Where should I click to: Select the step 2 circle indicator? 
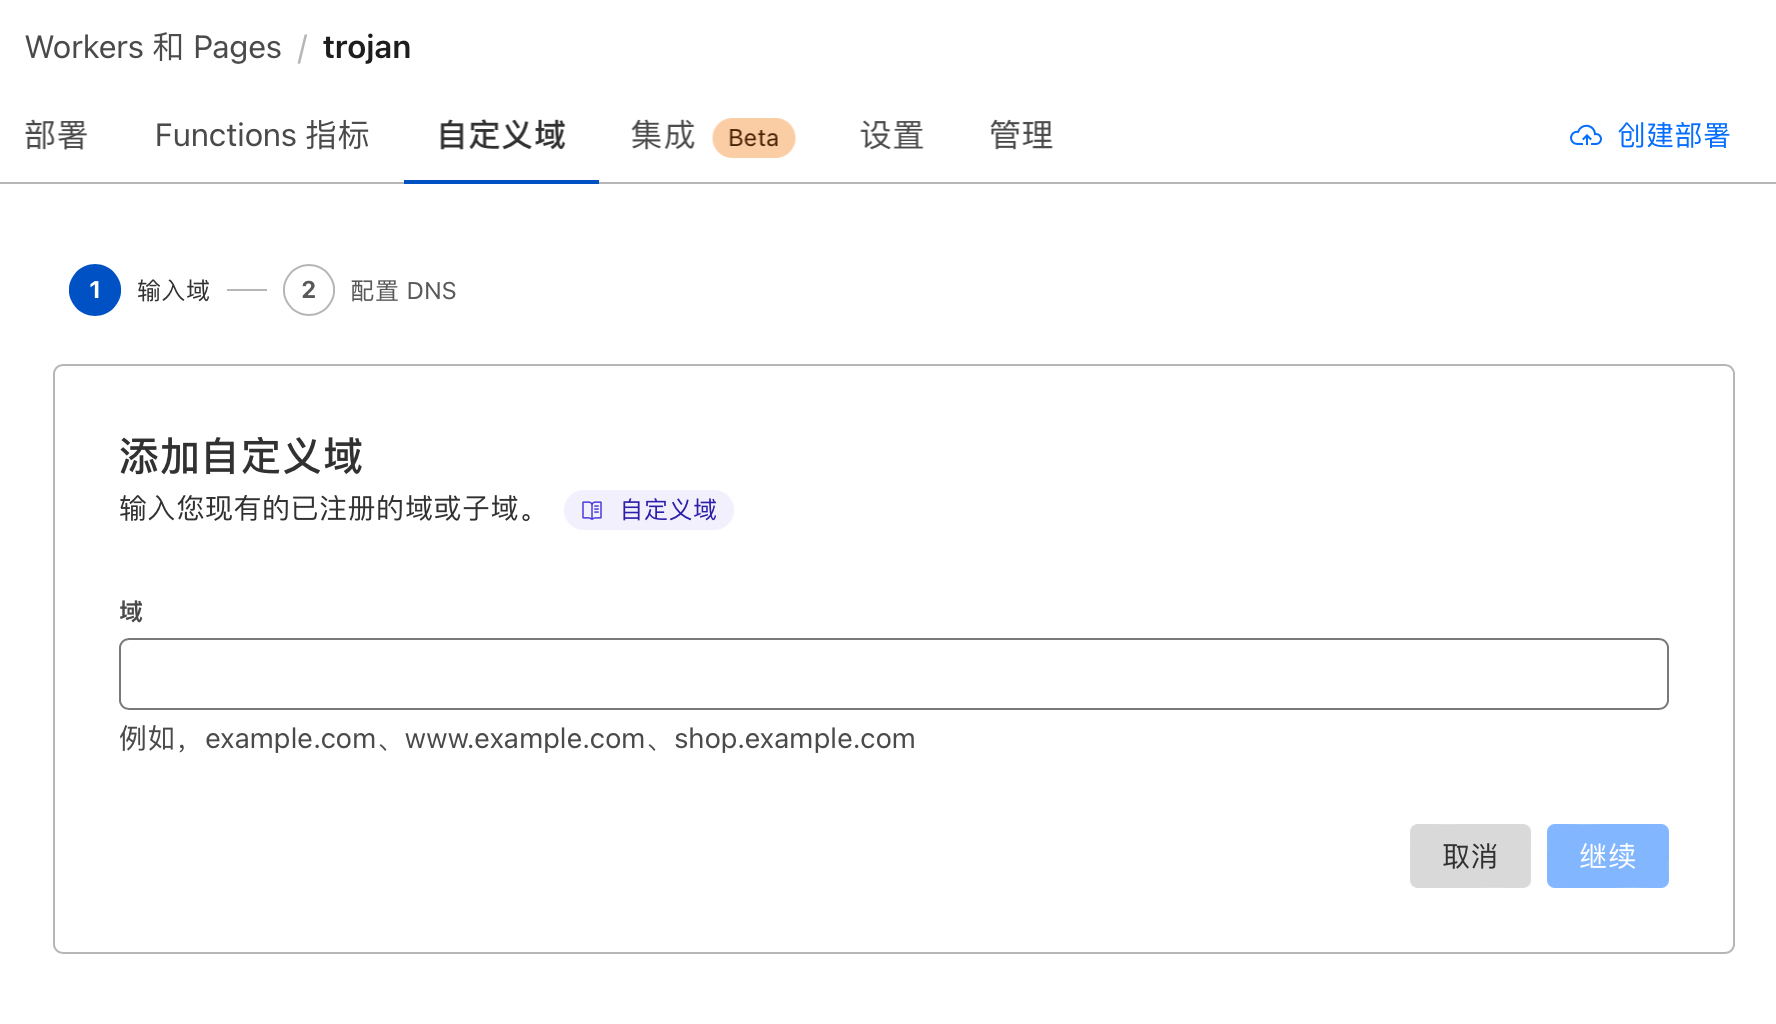pyautogui.click(x=308, y=290)
